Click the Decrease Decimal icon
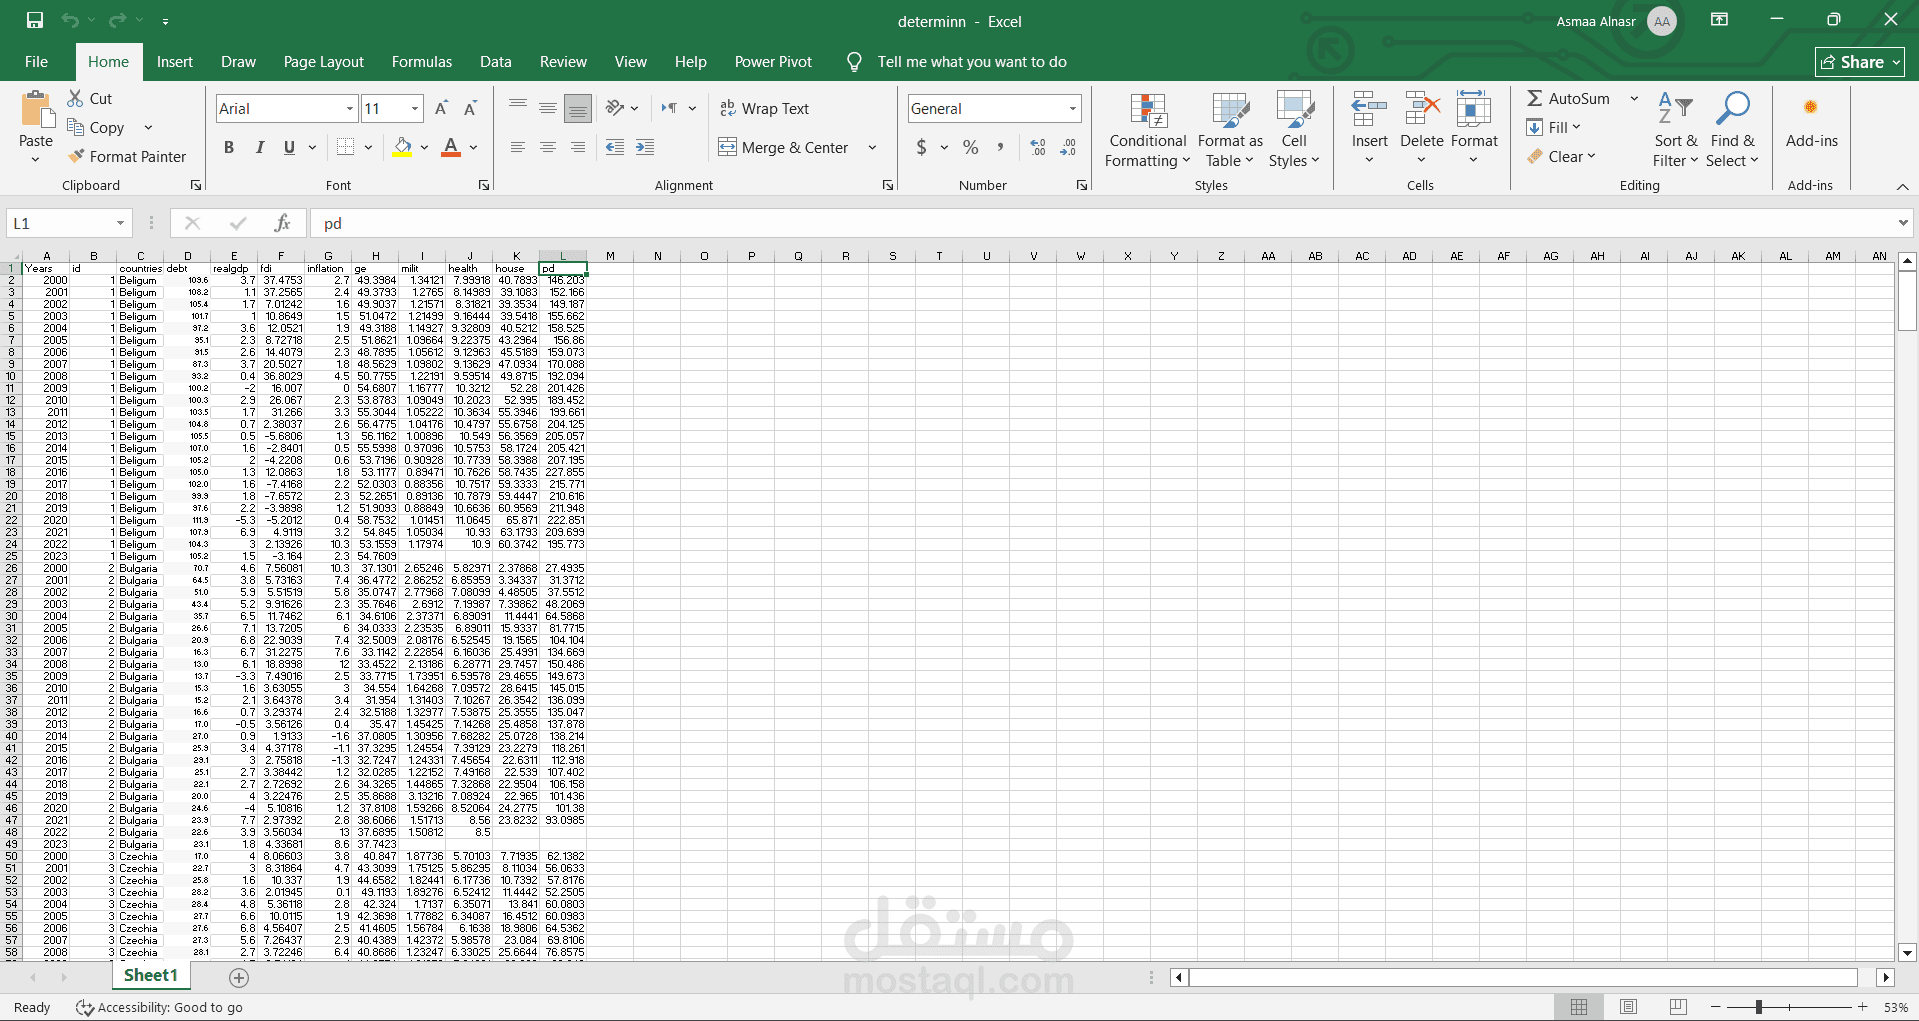This screenshot has height=1021, width=1919. coord(1068,147)
